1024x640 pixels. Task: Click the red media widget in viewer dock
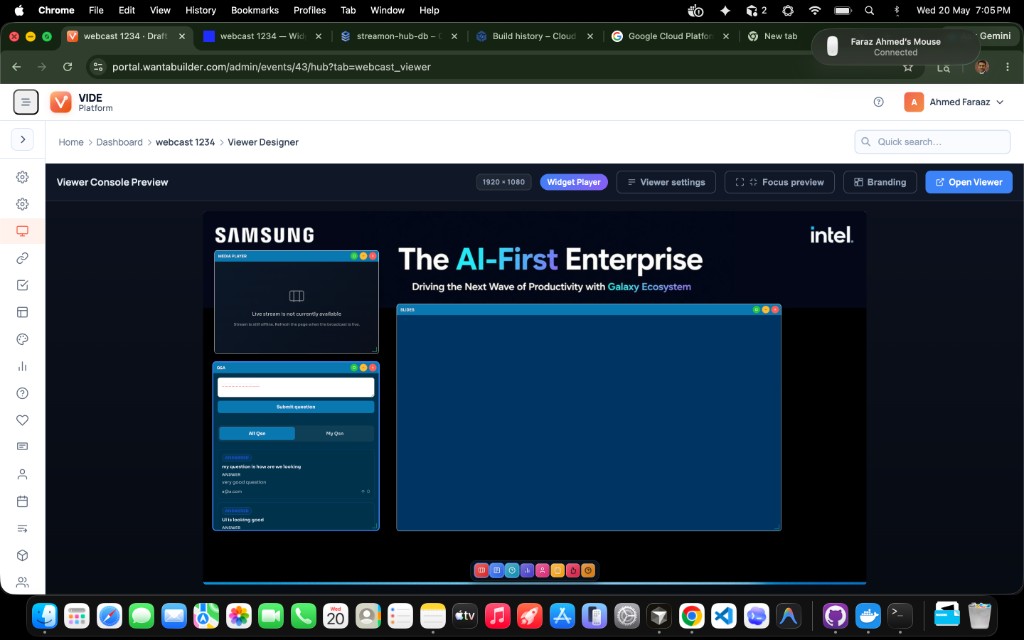[481, 570]
